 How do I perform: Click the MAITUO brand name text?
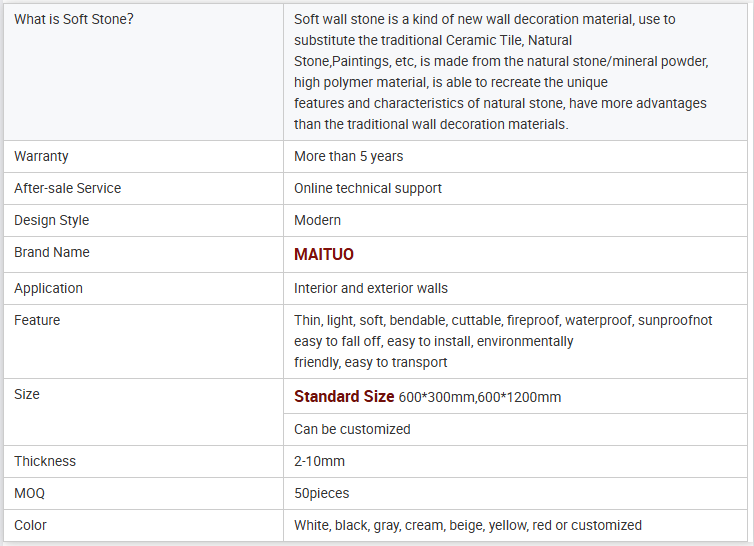click(323, 255)
